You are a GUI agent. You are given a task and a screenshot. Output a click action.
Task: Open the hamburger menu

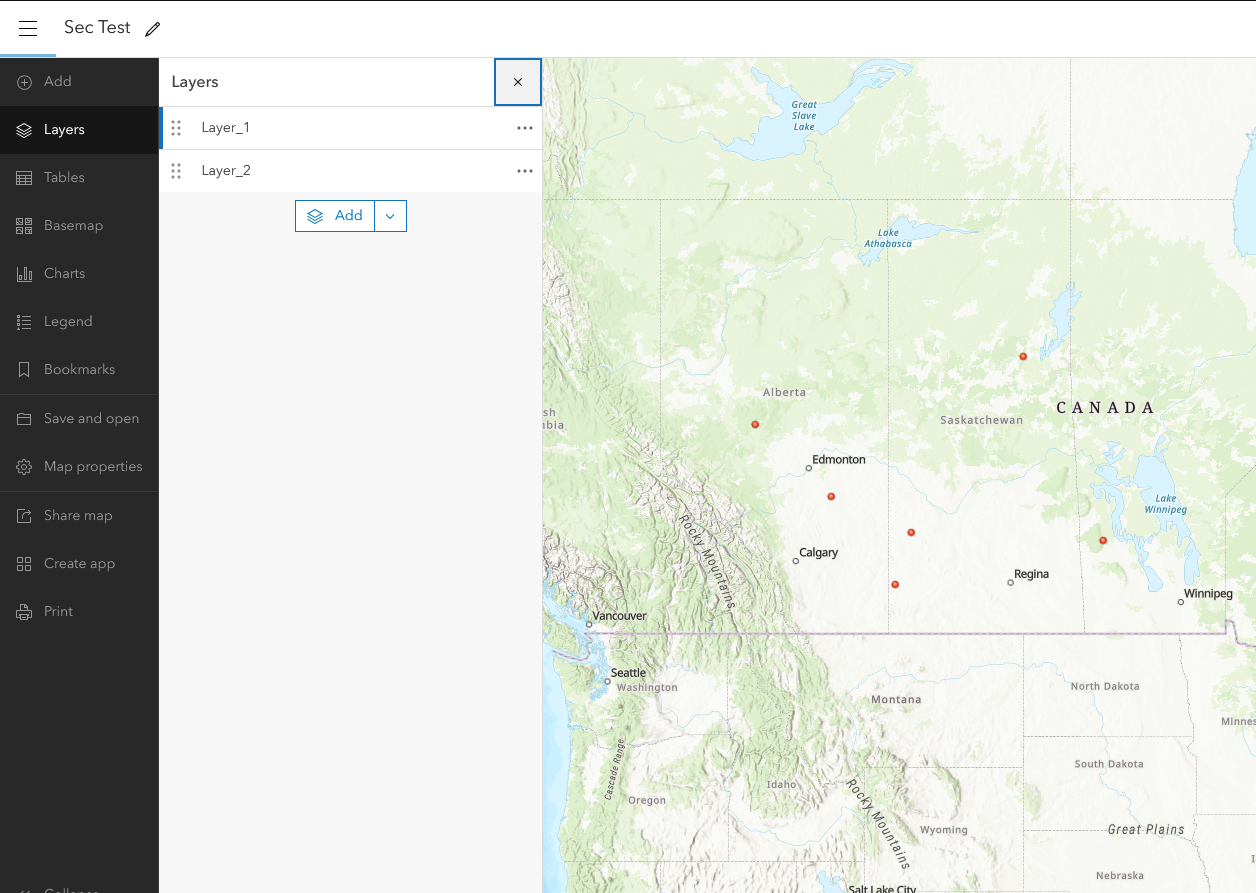click(x=28, y=28)
